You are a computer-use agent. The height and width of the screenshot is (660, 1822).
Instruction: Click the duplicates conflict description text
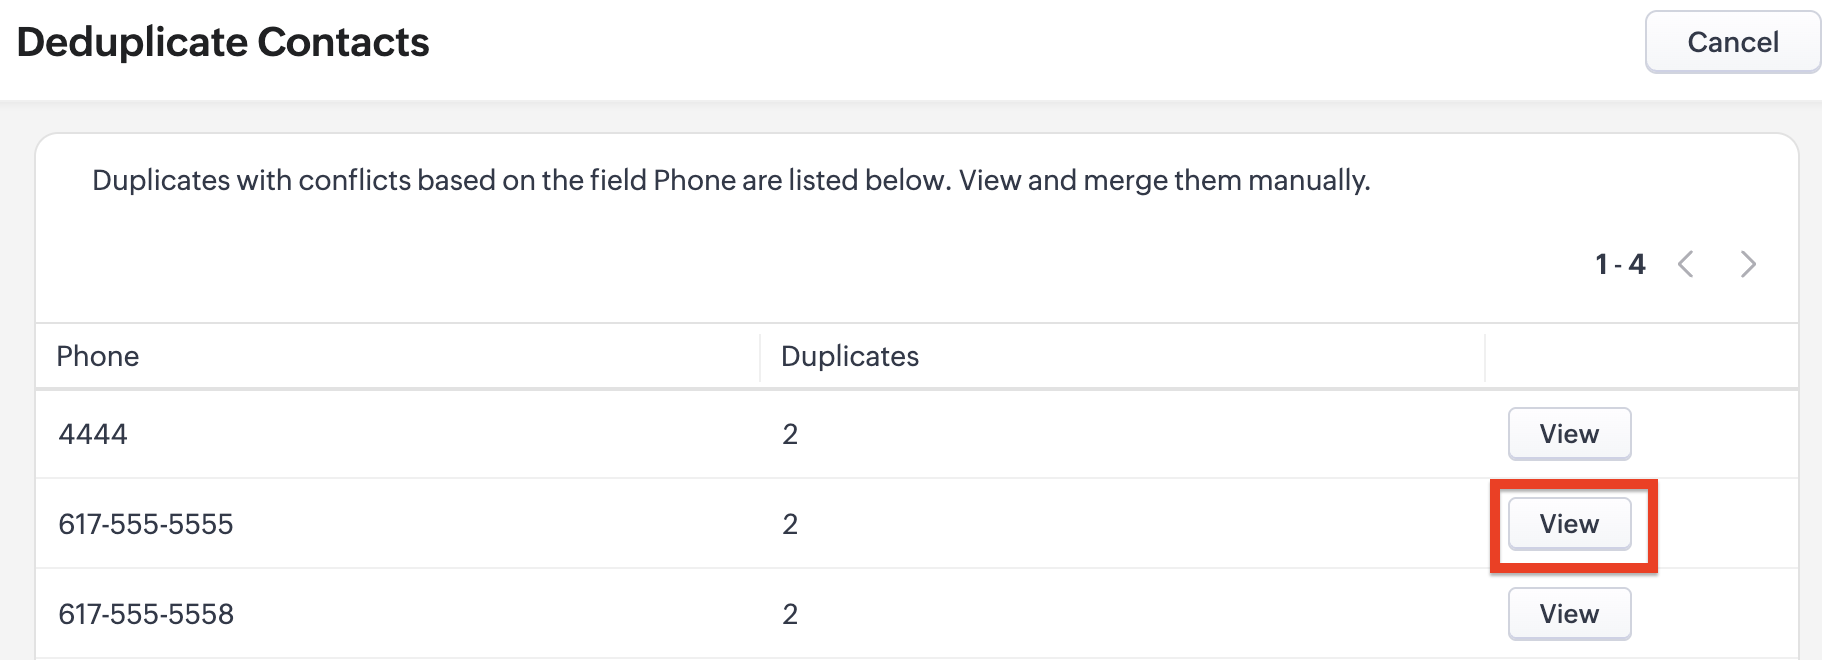click(x=731, y=180)
